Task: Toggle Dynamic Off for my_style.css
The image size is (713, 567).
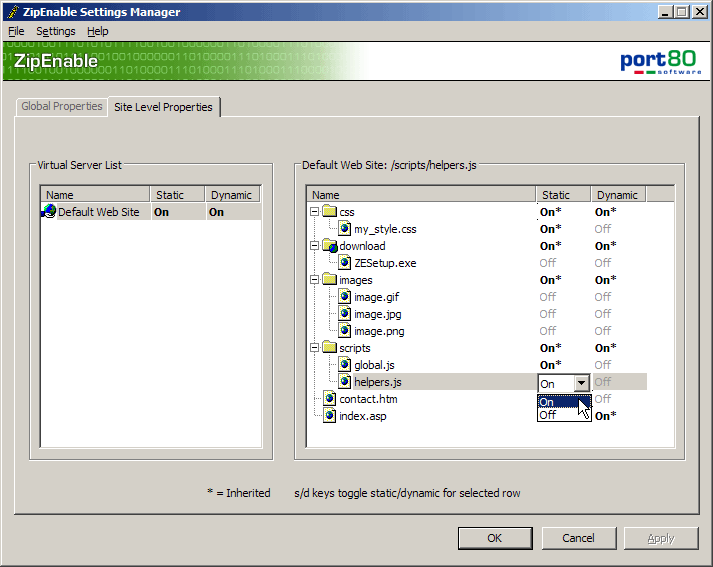Action: tap(603, 229)
